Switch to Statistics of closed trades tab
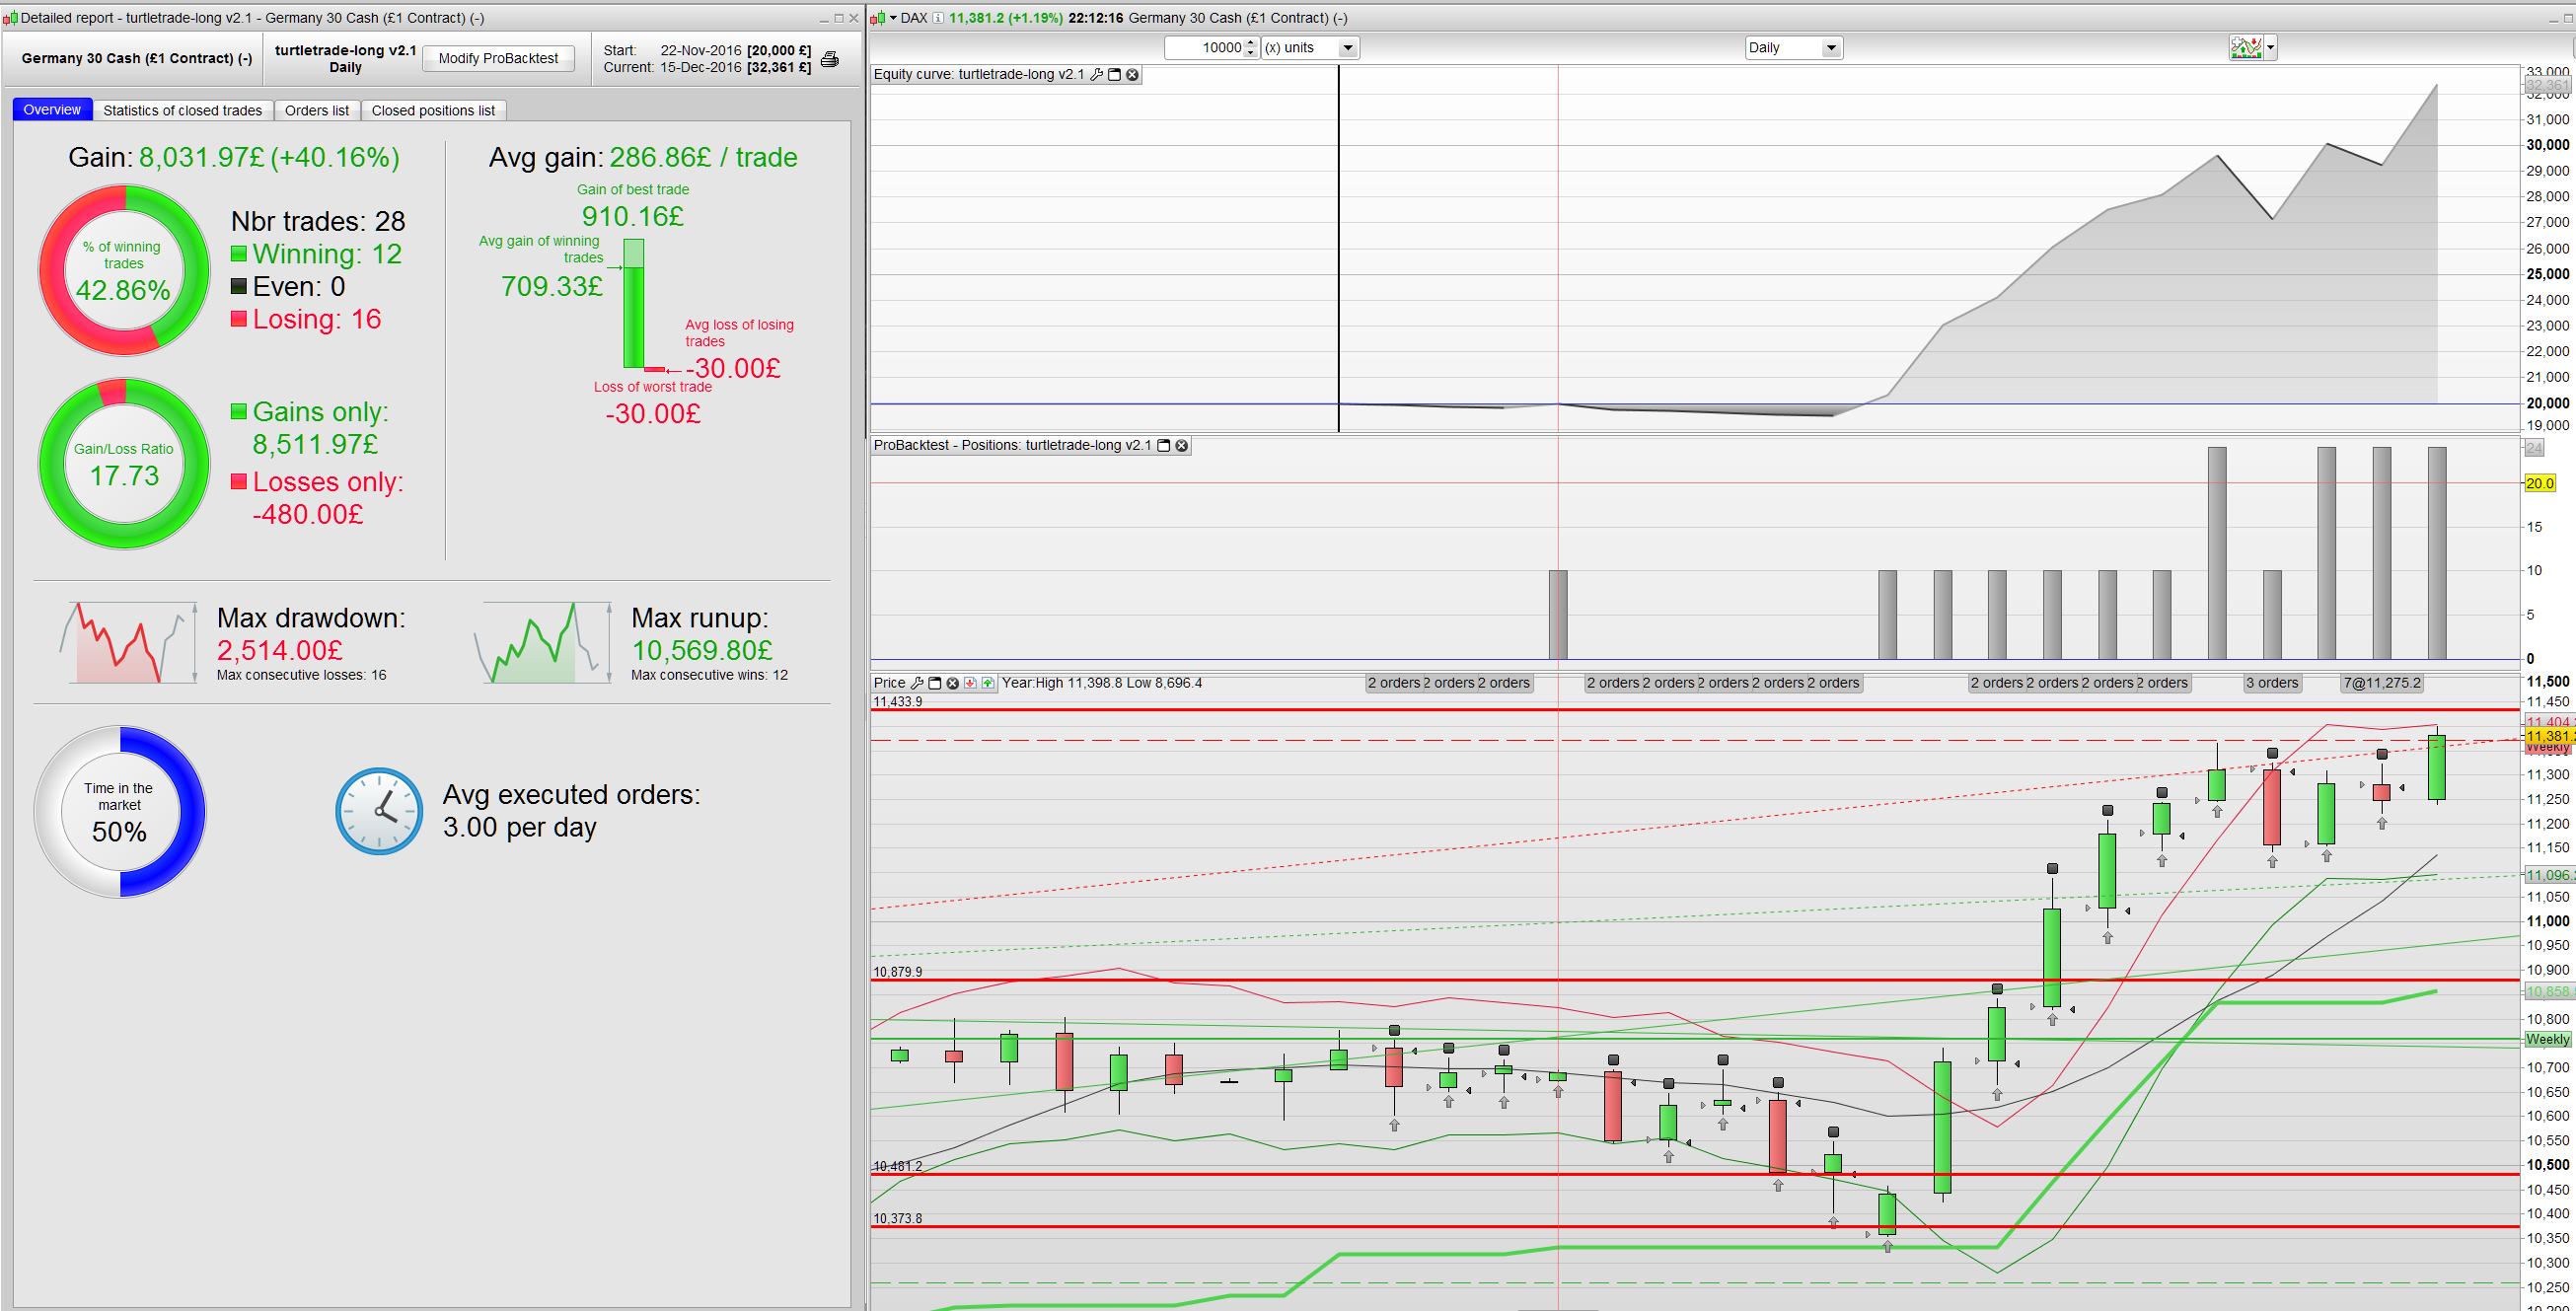 pyautogui.click(x=182, y=110)
